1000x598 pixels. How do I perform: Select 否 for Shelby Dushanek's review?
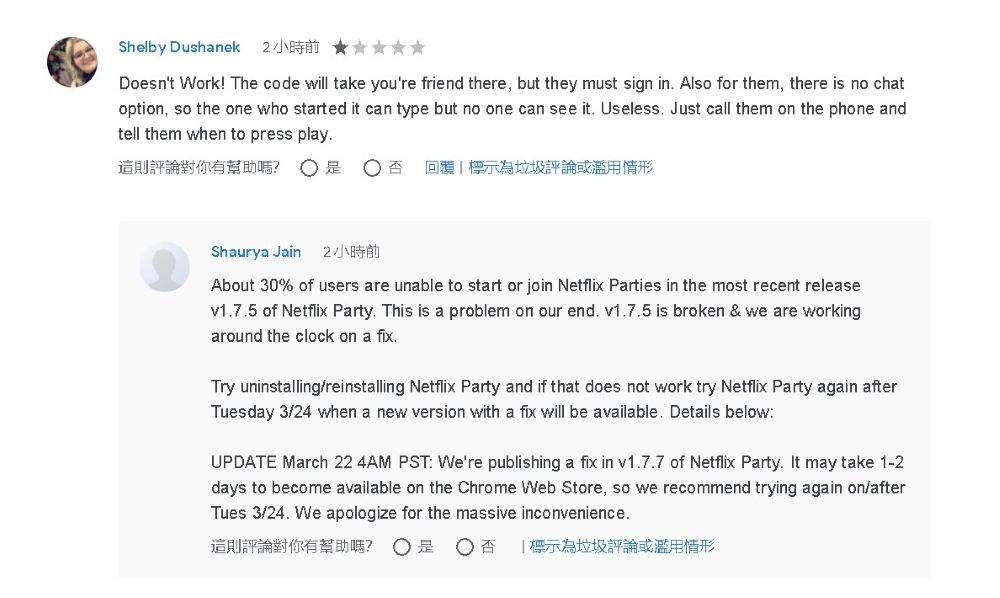[x=372, y=168]
